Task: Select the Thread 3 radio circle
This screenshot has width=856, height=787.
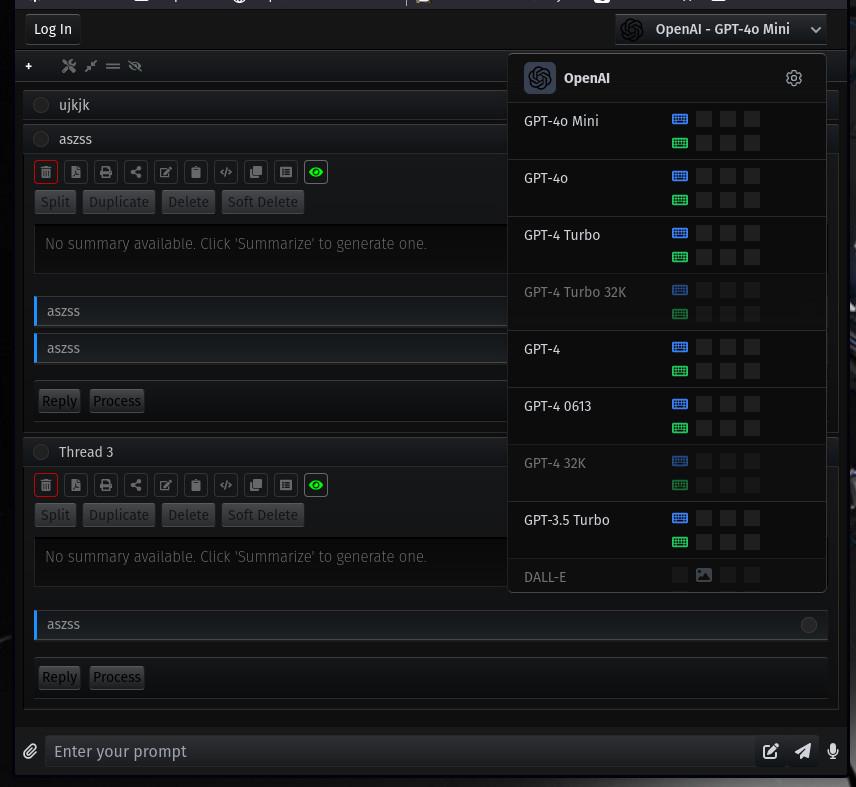Action: click(x=41, y=452)
